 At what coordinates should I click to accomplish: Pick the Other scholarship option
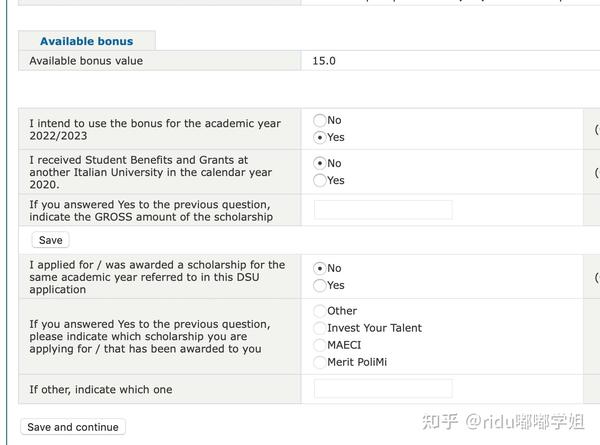[x=320, y=311]
